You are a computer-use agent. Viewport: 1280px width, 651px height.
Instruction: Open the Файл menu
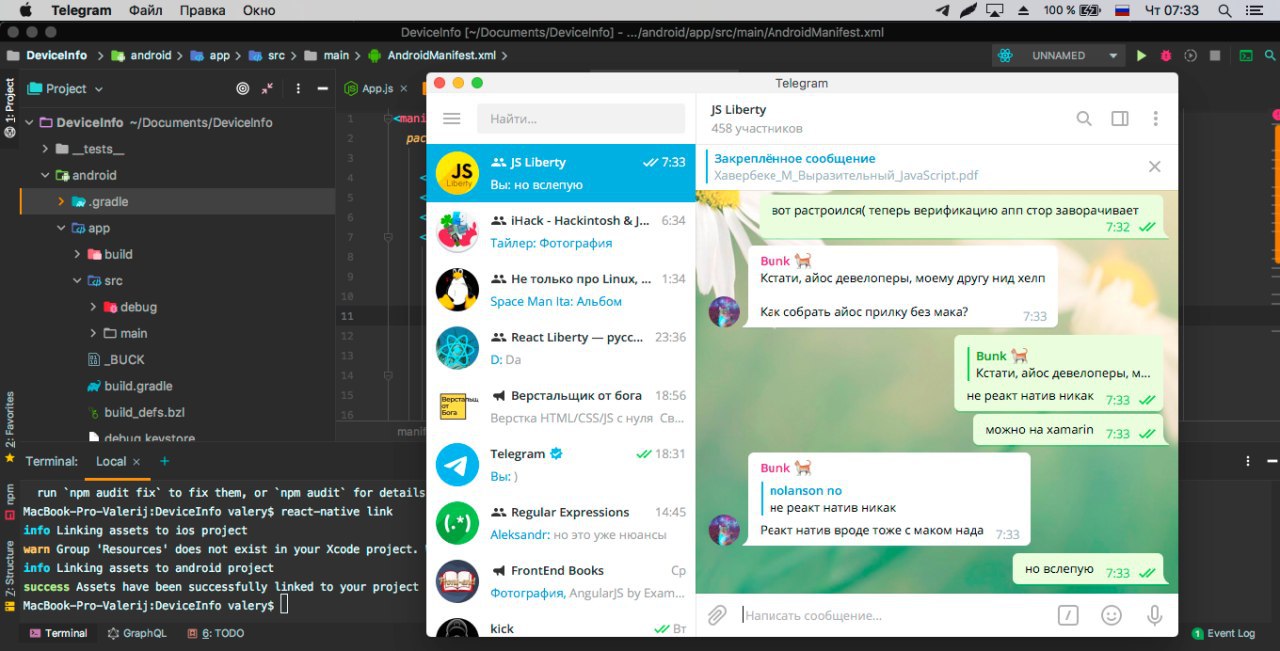click(x=147, y=10)
